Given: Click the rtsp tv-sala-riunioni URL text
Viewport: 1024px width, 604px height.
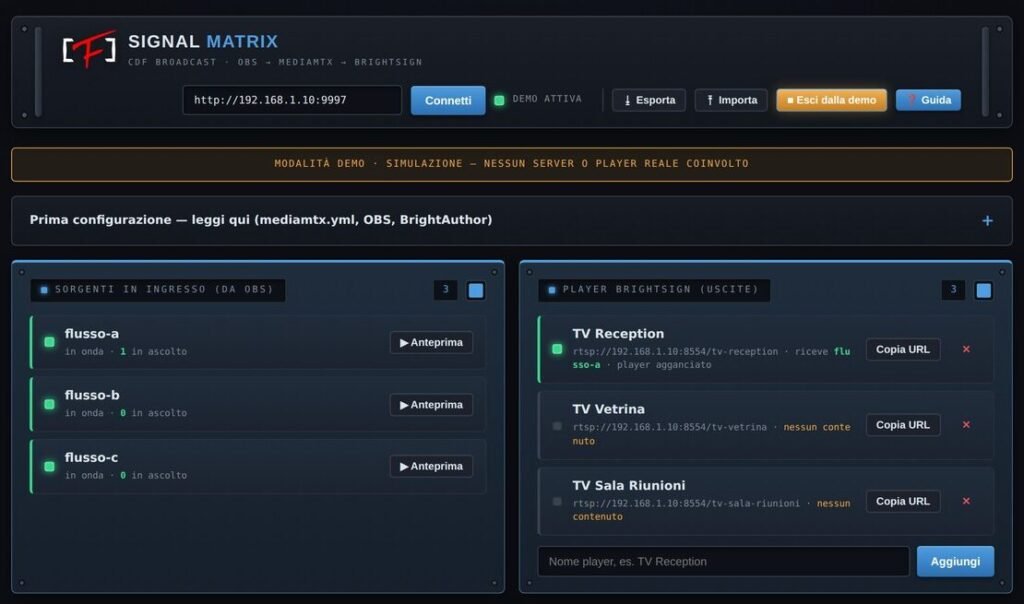Looking at the screenshot, I should click(686, 503).
